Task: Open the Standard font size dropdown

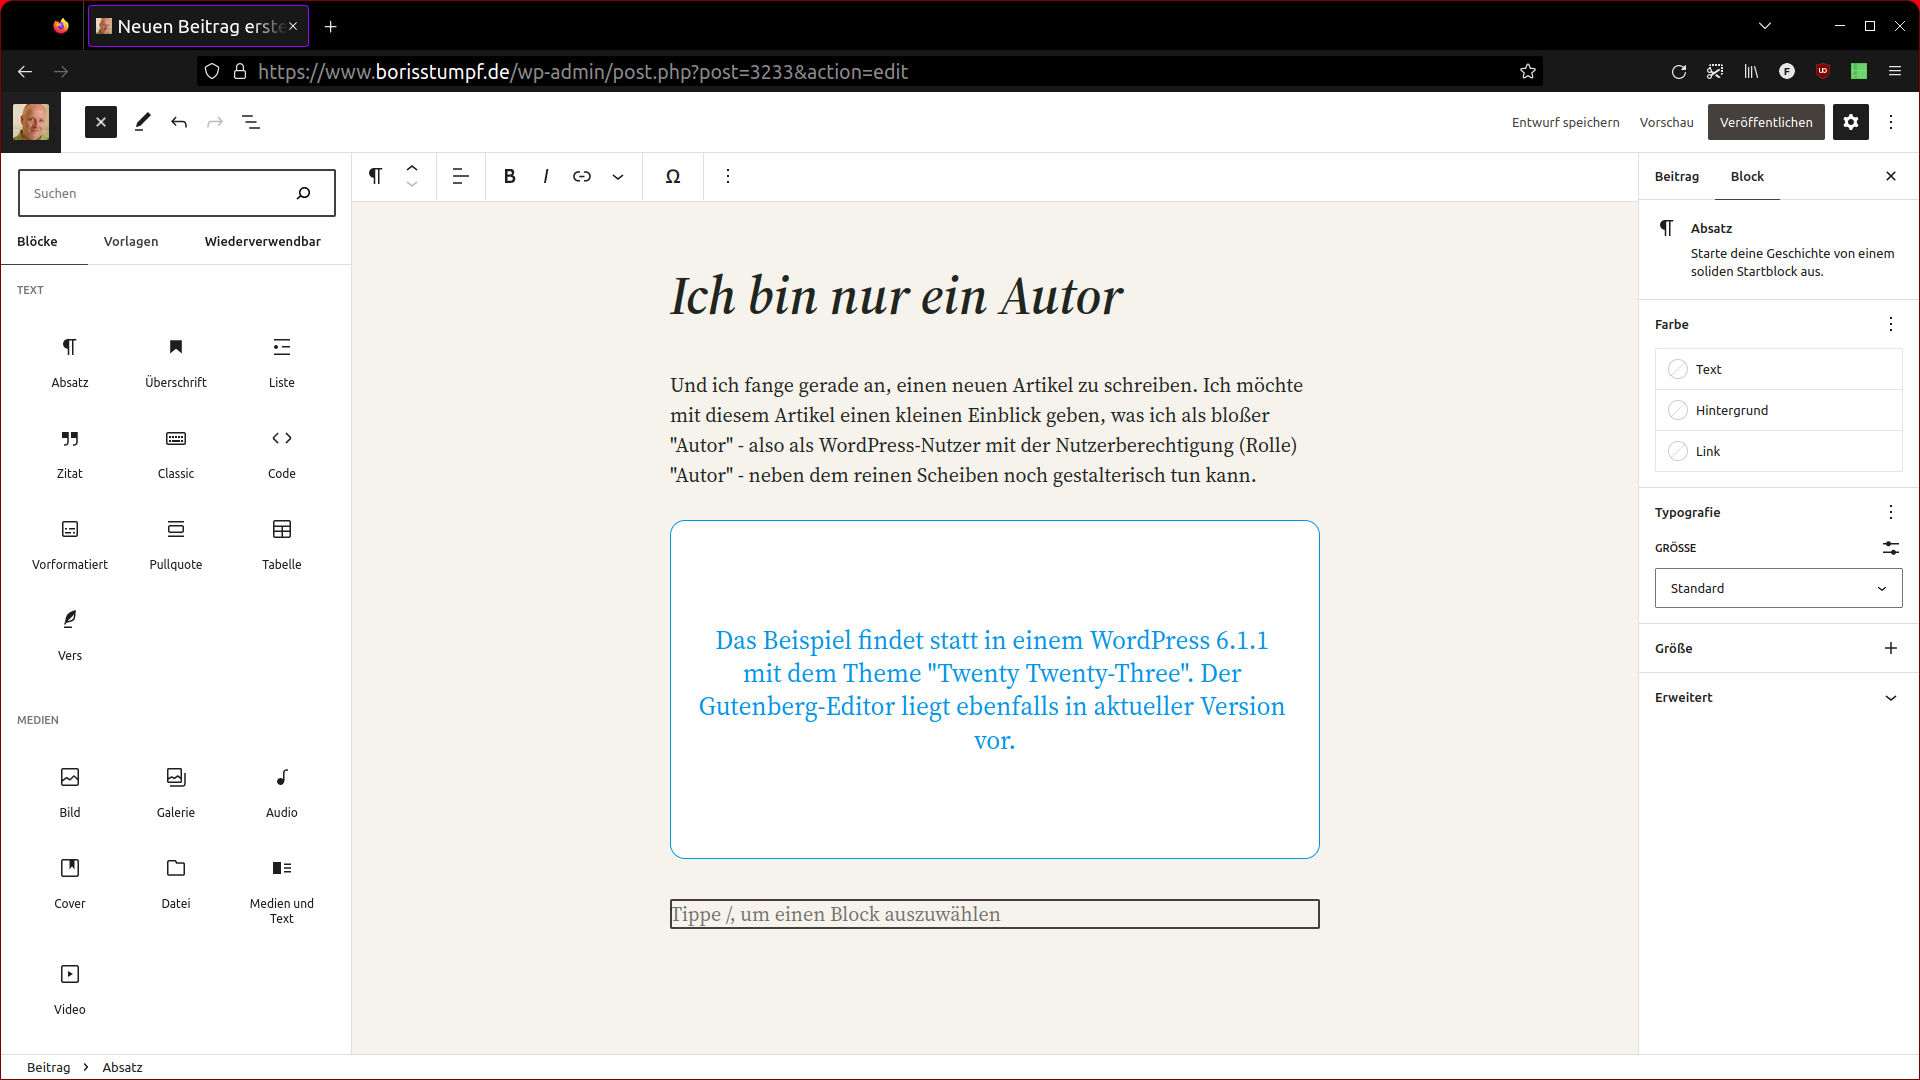Action: (1778, 588)
